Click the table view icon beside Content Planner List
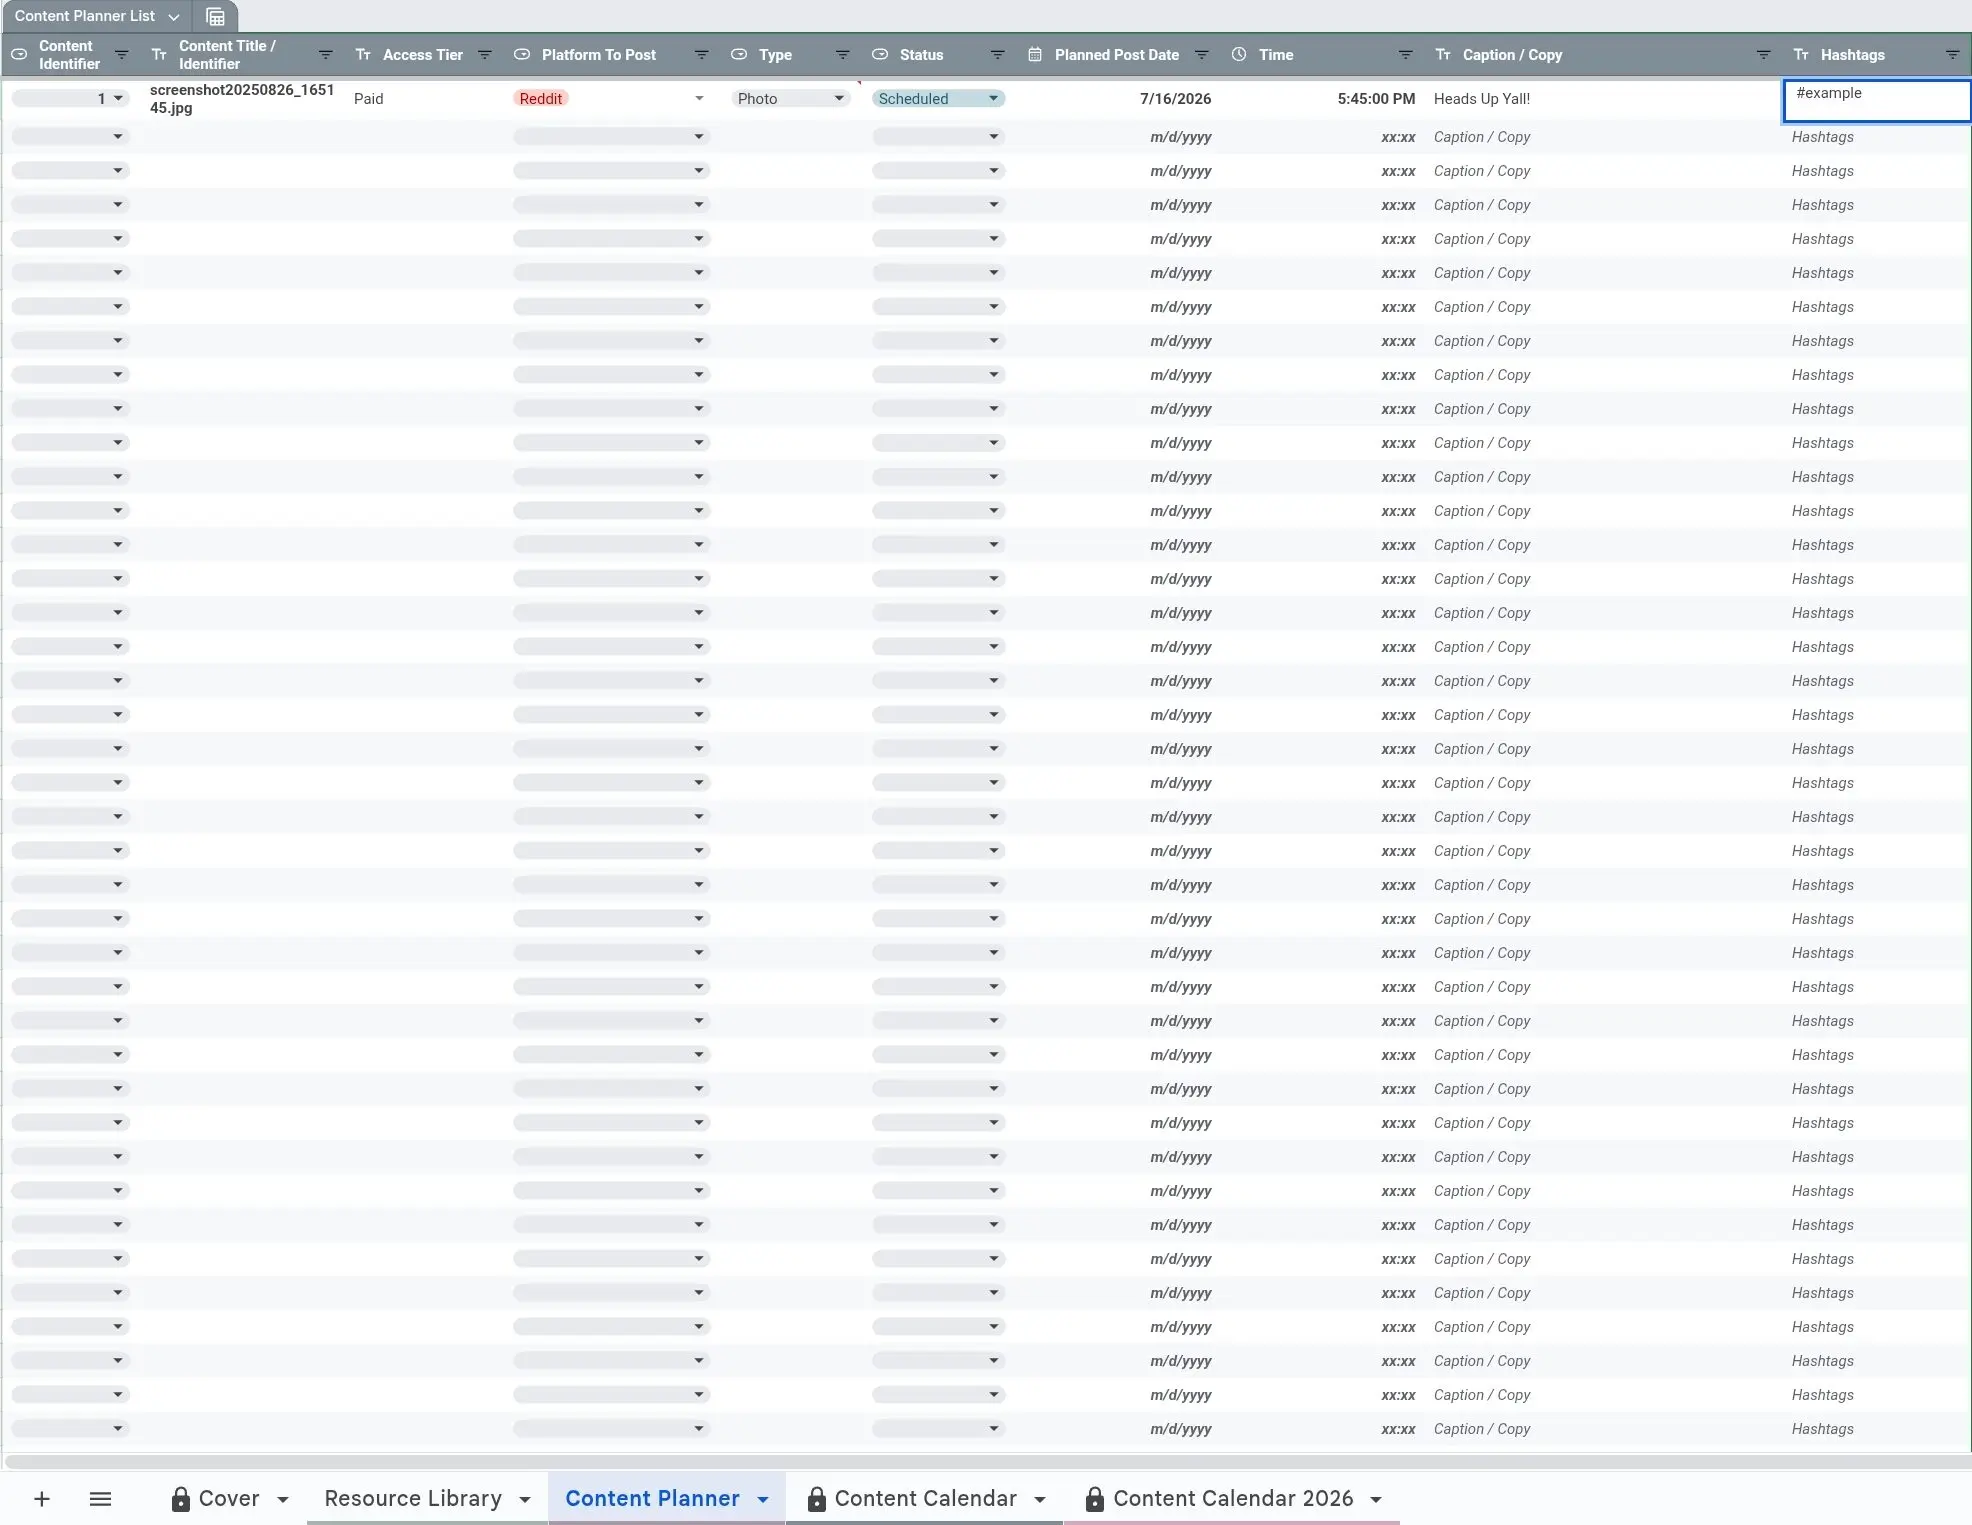The width and height of the screenshot is (1972, 1525). 215,16
